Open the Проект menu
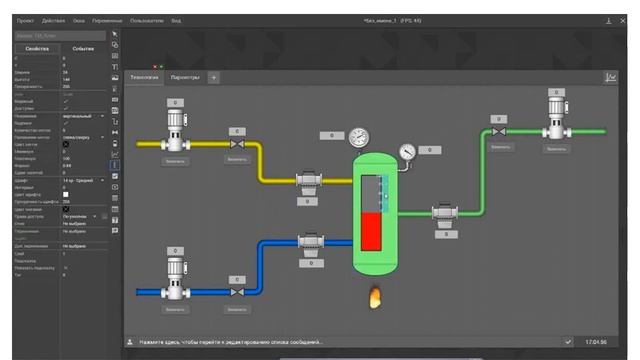 [x=25, y=20]
